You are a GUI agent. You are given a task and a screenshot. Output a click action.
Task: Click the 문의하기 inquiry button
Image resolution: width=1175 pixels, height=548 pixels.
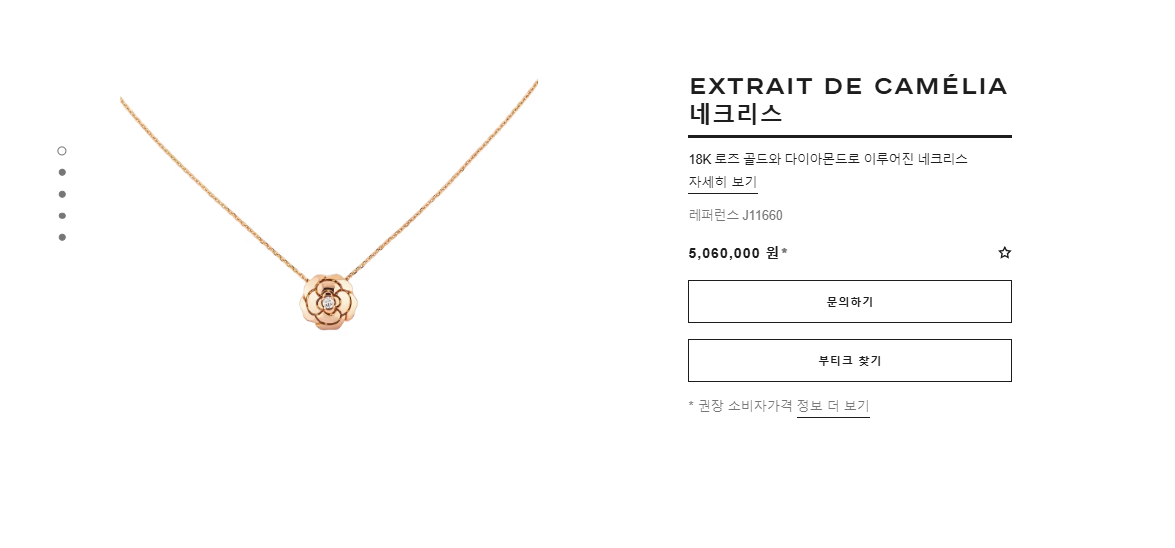click(x=850, y=301)
